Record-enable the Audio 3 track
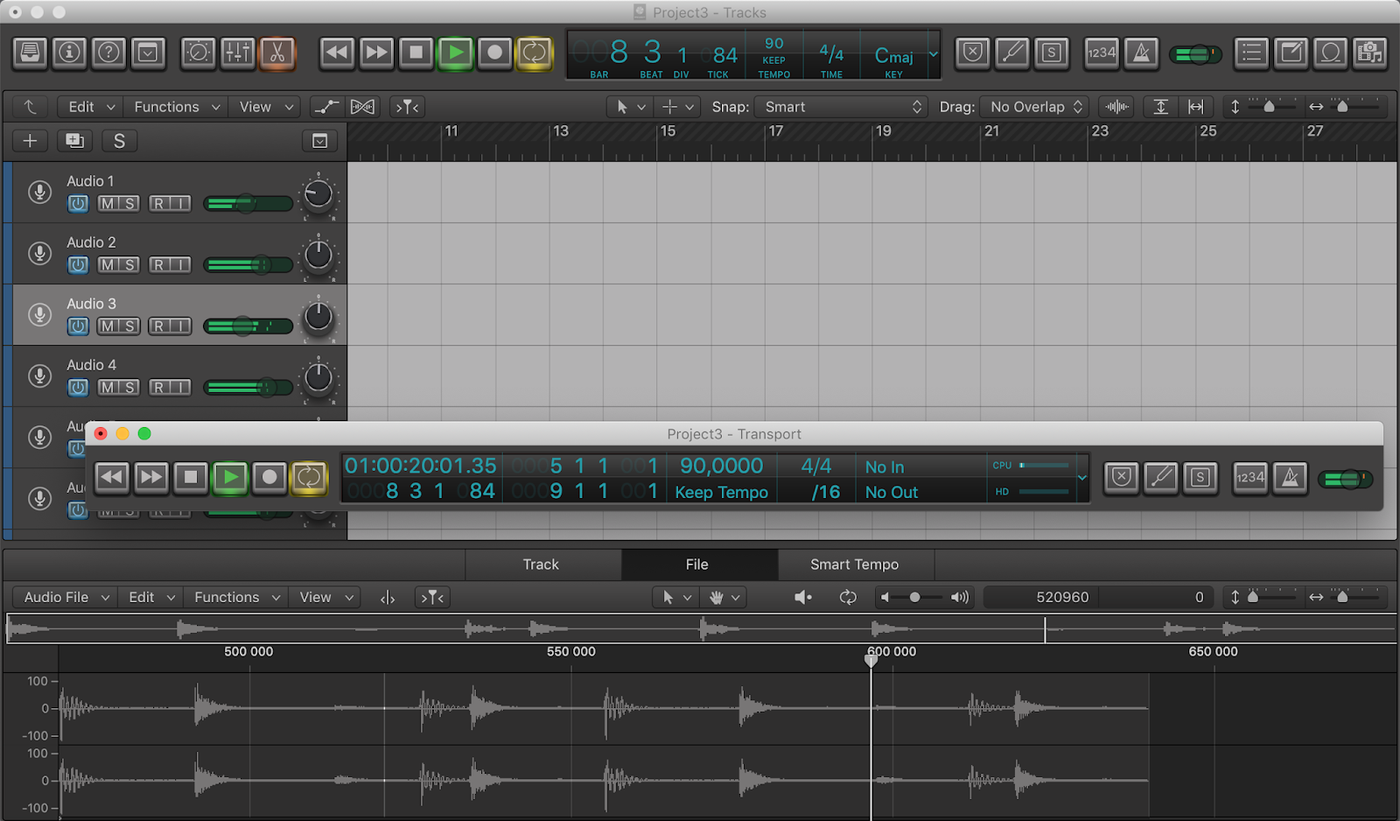This screenshot has width=1400, height=821. (x=159, y=326)
